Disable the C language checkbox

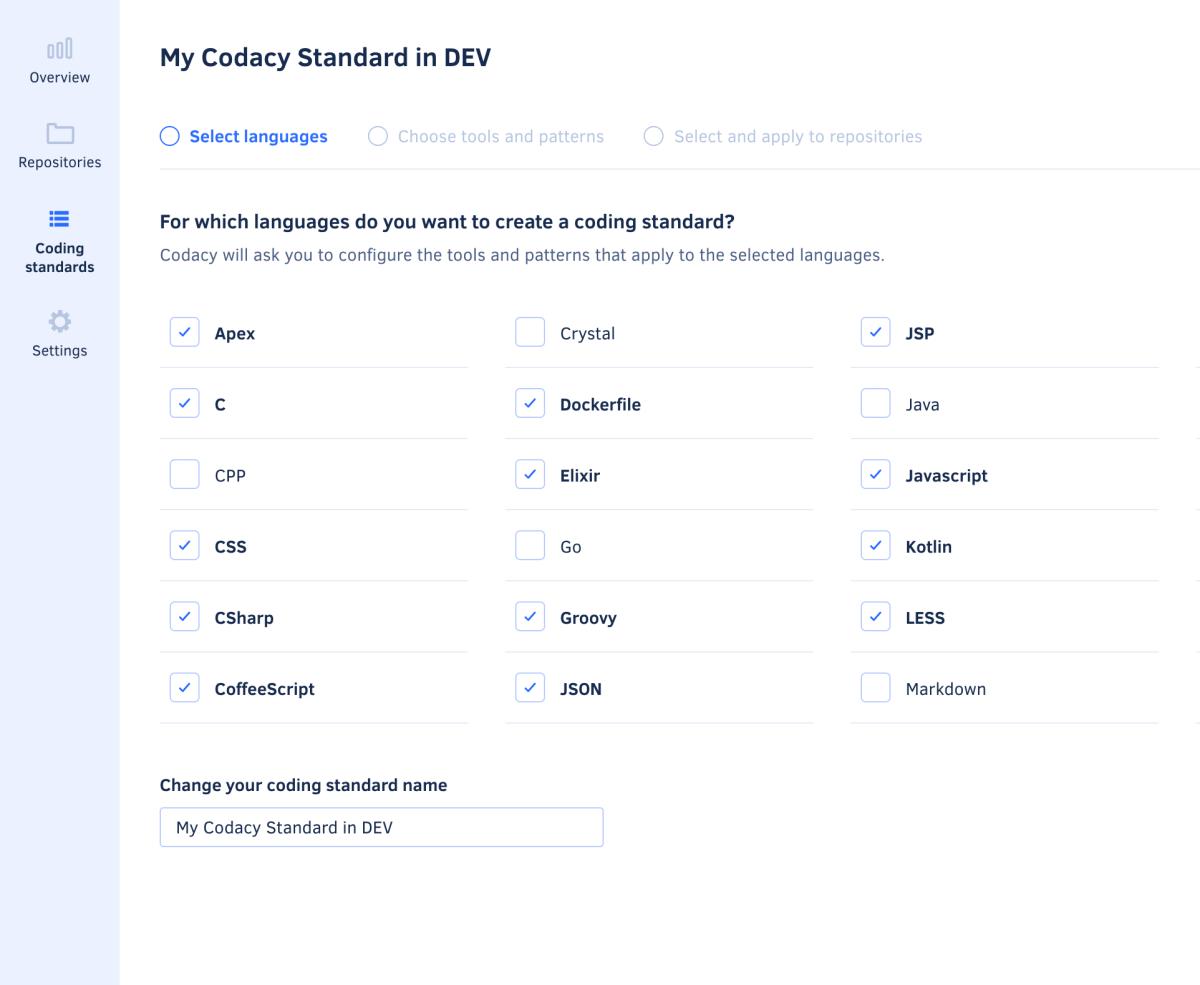[x=184, y=402]
